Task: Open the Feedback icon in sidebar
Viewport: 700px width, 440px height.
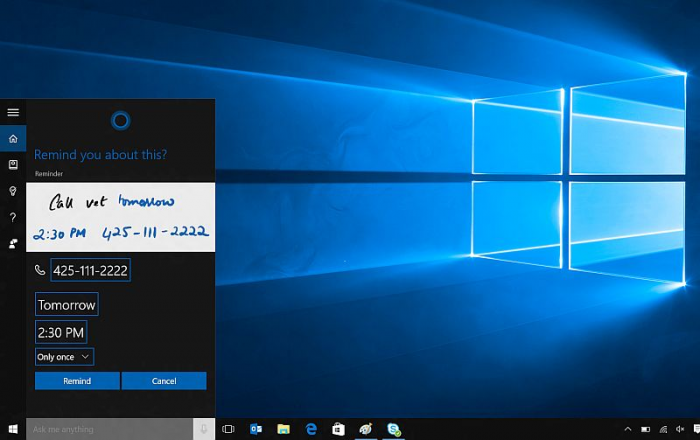Action: tap(13, 243)
